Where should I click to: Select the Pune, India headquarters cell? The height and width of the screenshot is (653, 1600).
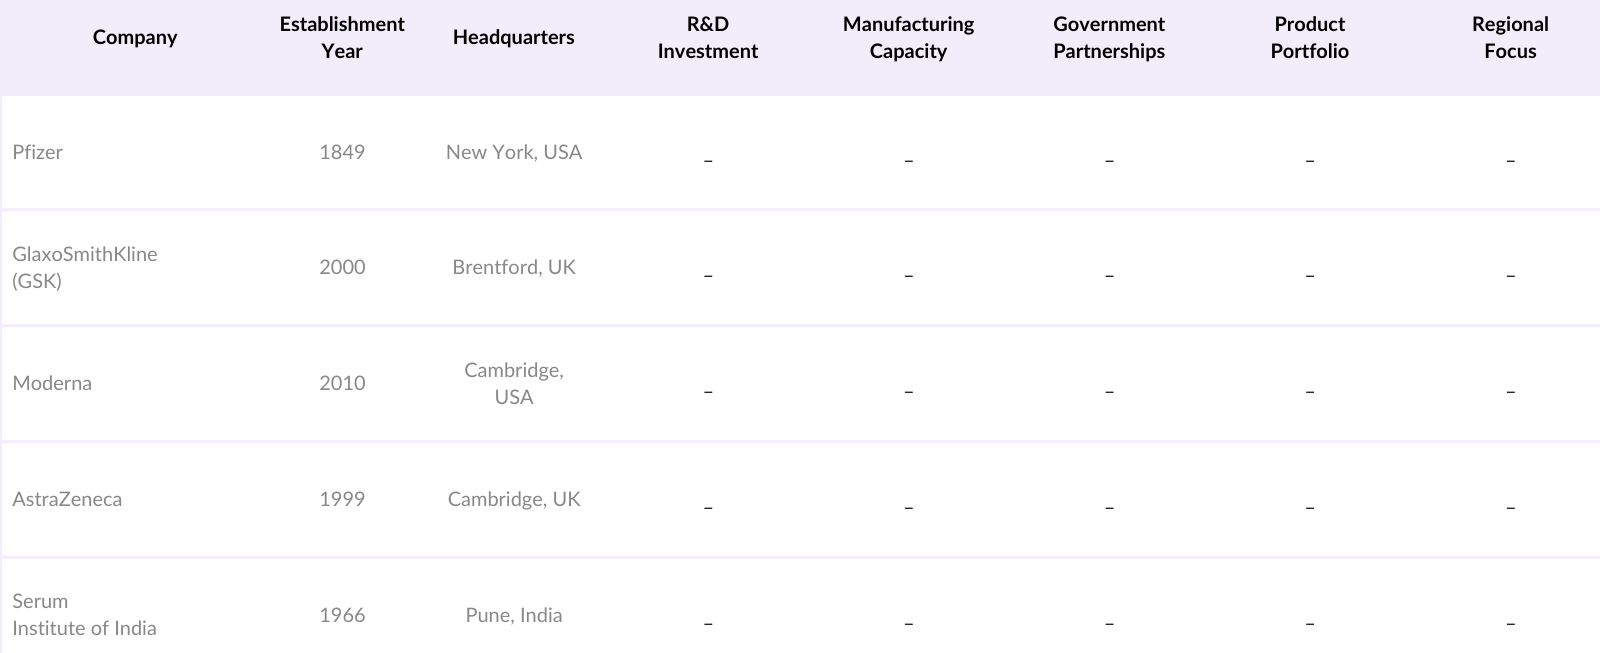point(514,615)
